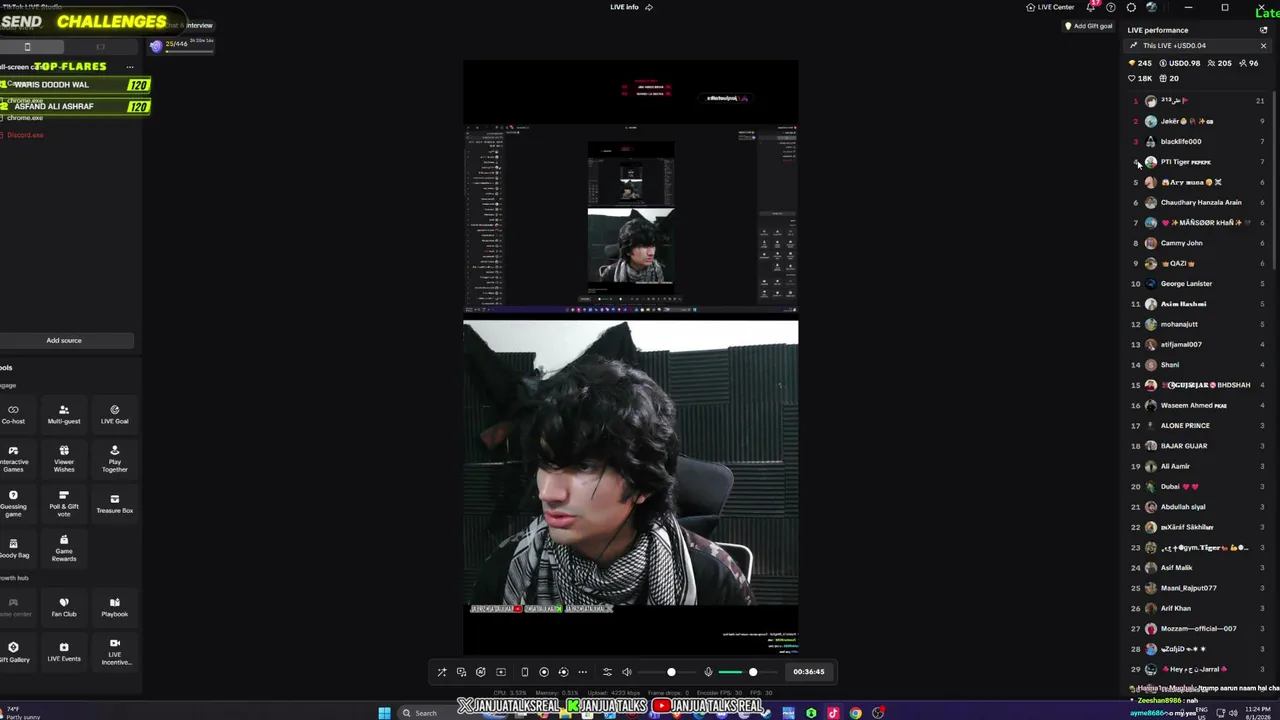Open Play Together tool

pyautogui.click(x=114, y=458)
